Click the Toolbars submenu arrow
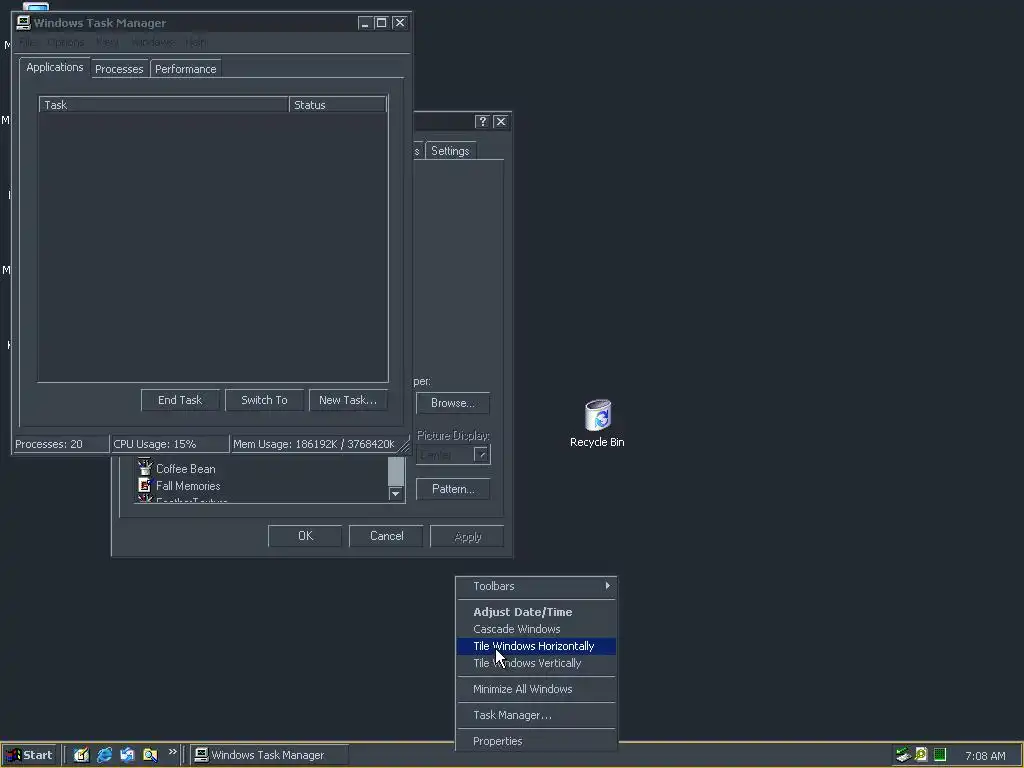 607,586
